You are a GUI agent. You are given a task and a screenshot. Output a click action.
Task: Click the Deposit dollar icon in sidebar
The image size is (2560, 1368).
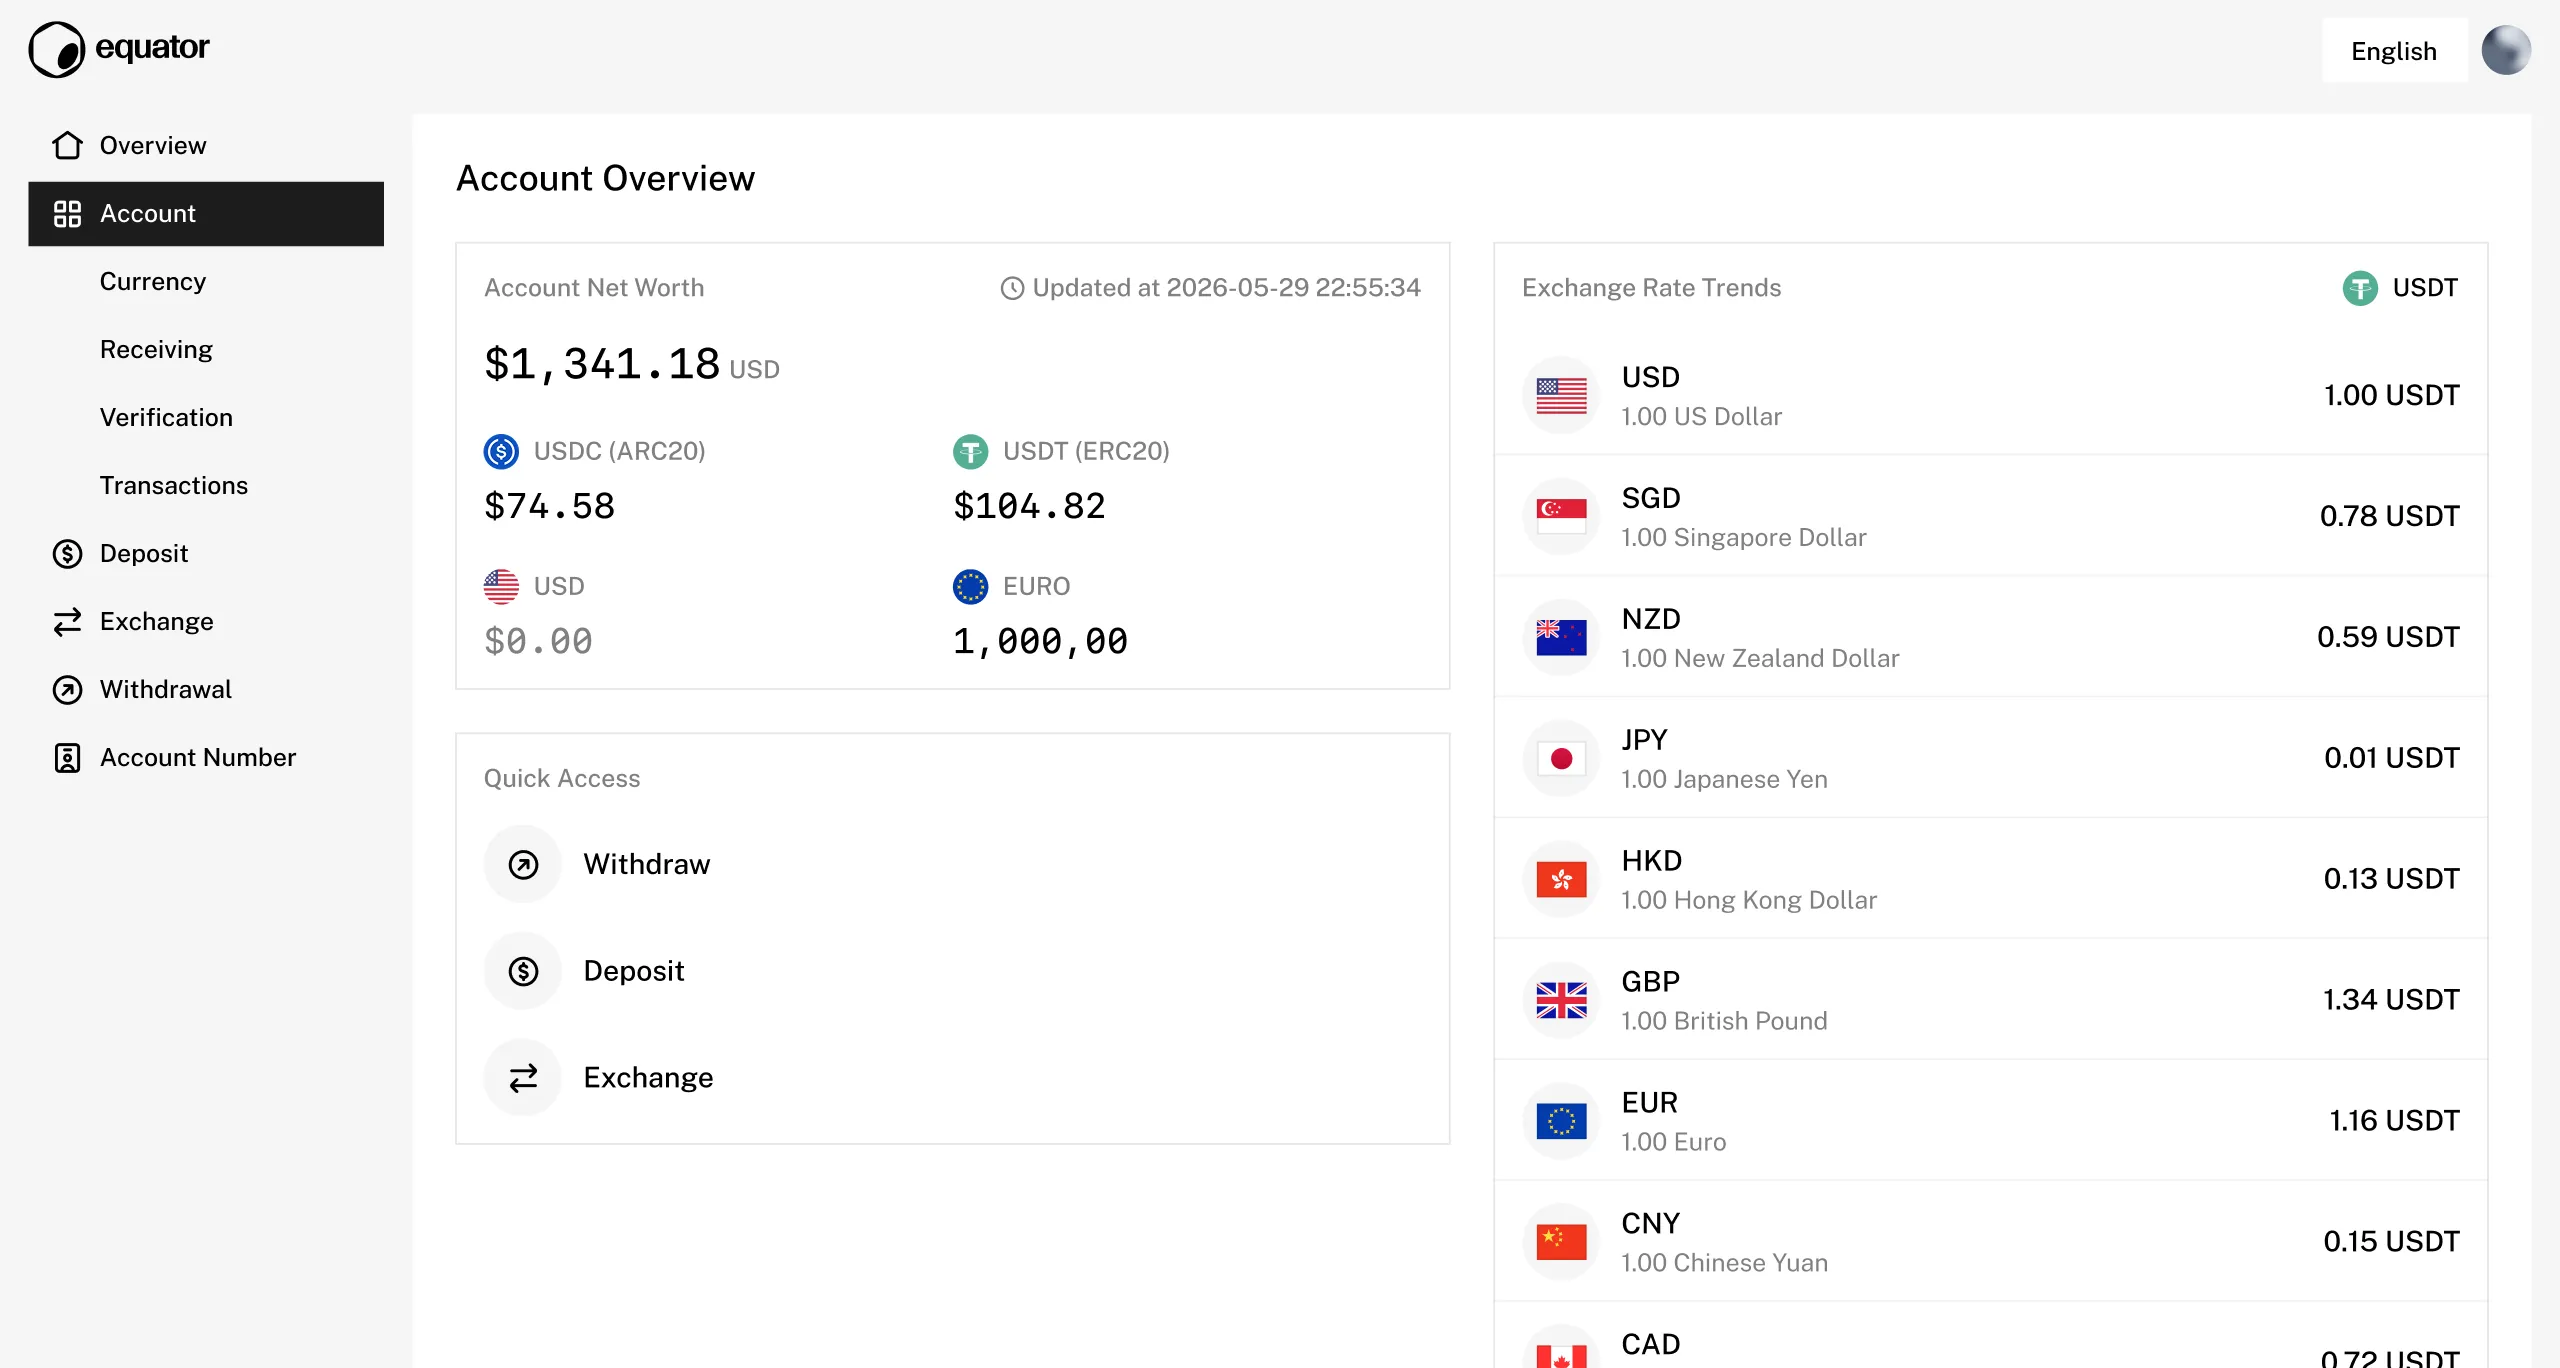(x=67, y=553)
